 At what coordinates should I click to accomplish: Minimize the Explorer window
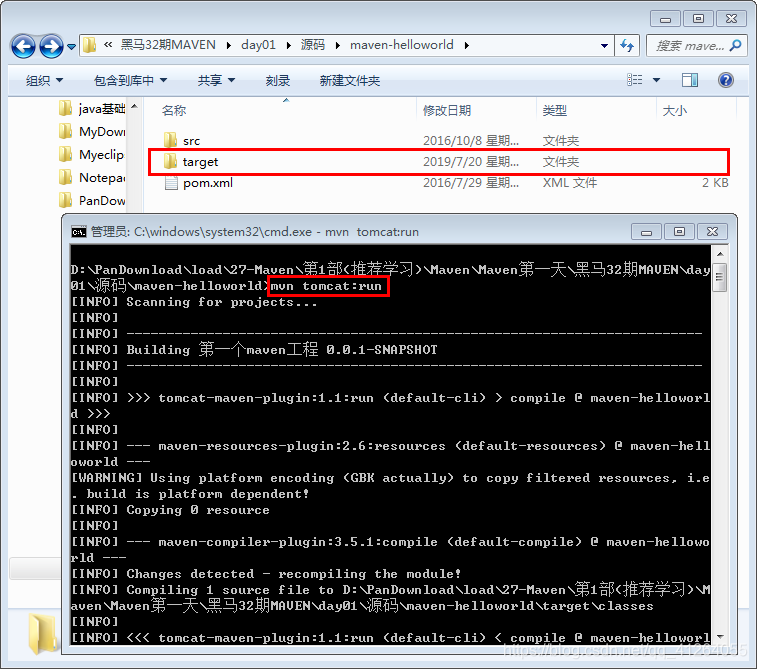[665, 19]
